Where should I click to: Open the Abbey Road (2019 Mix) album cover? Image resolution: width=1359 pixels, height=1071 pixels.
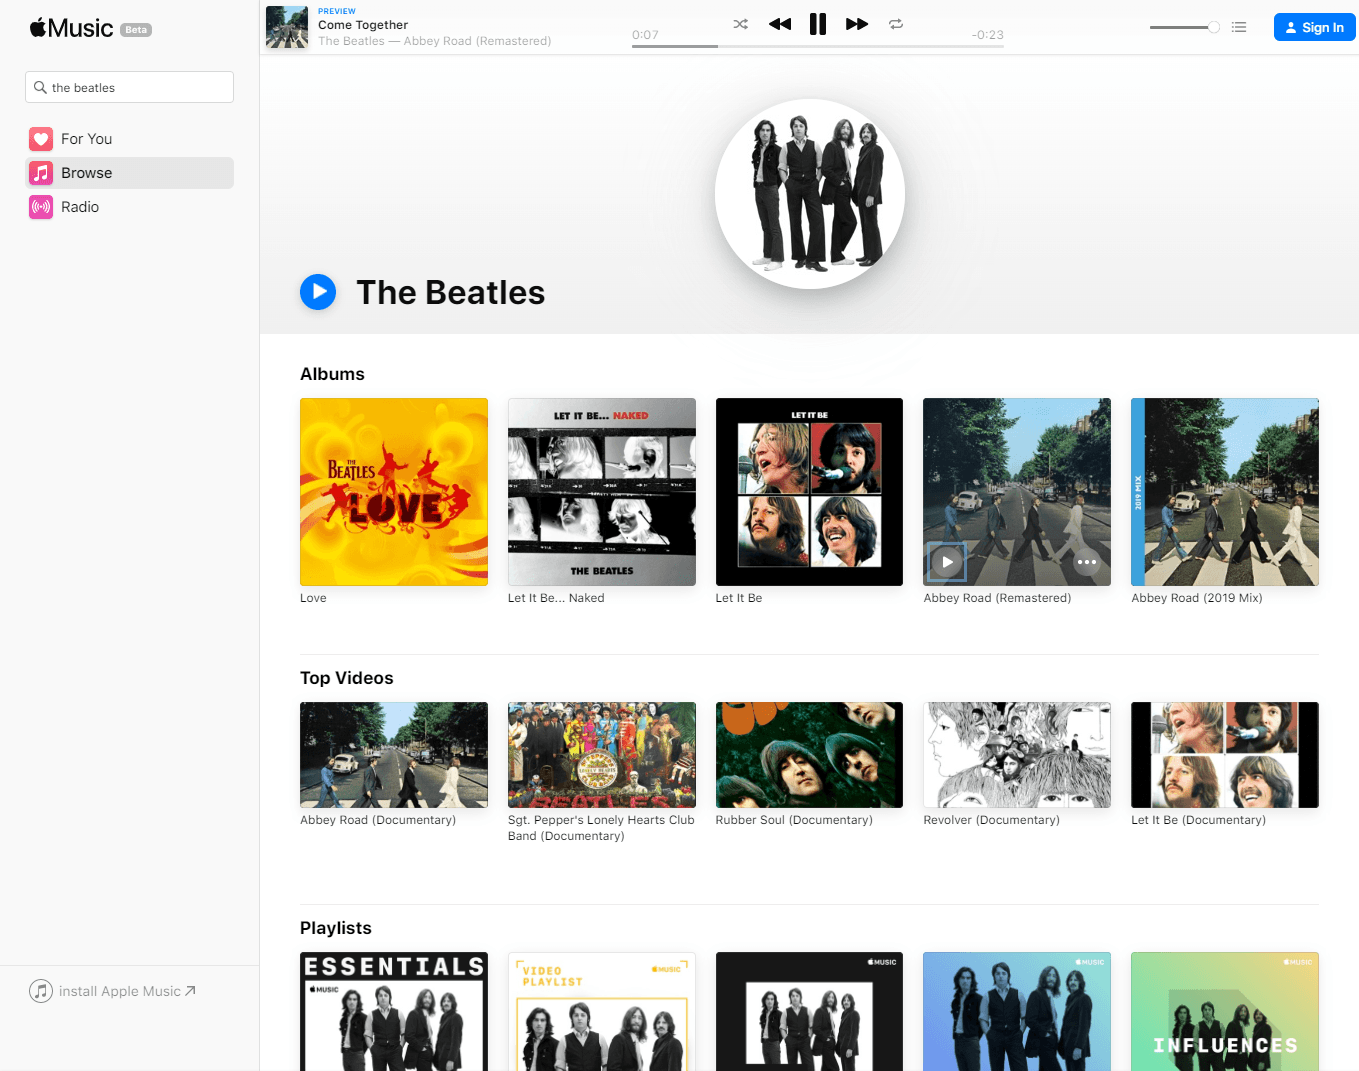coord(1225,492)
